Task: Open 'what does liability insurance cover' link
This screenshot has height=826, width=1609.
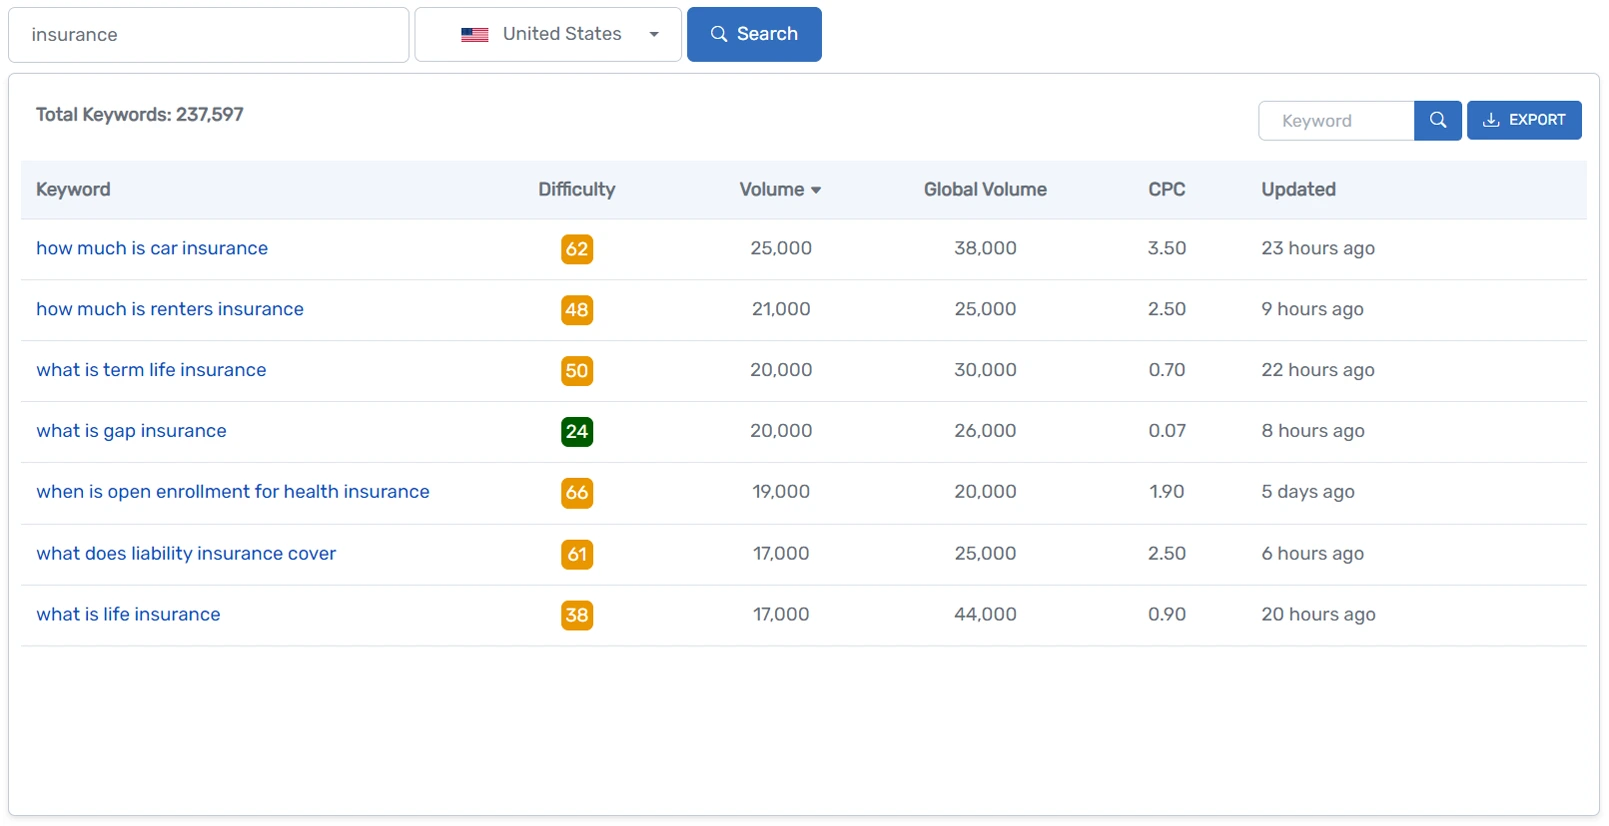Action: [x=186, y=554]
